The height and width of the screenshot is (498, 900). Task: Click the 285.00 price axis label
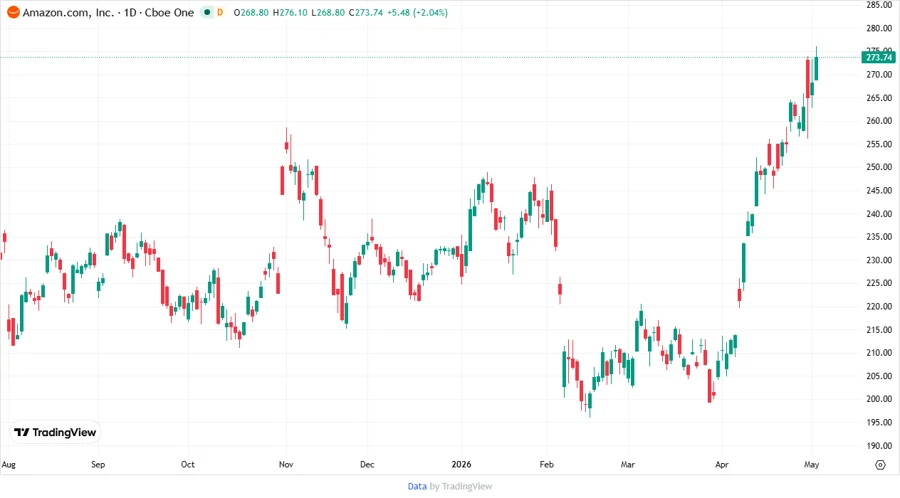[x=879, y=5]
